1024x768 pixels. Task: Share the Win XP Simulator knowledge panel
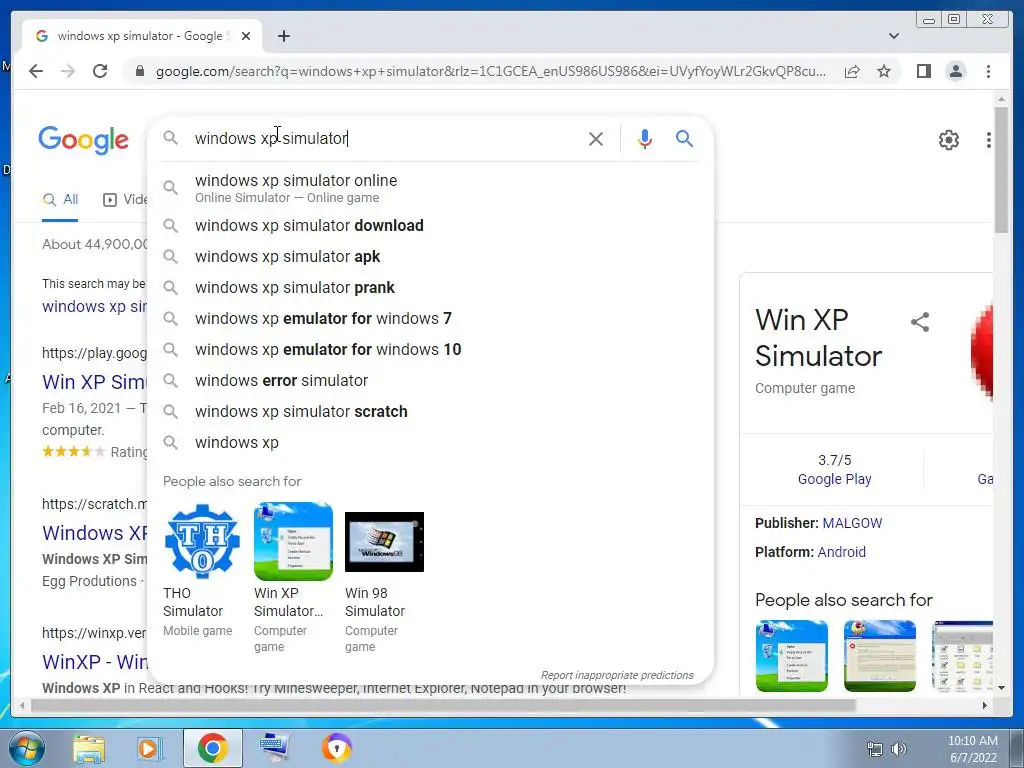(x=920, y=321)
